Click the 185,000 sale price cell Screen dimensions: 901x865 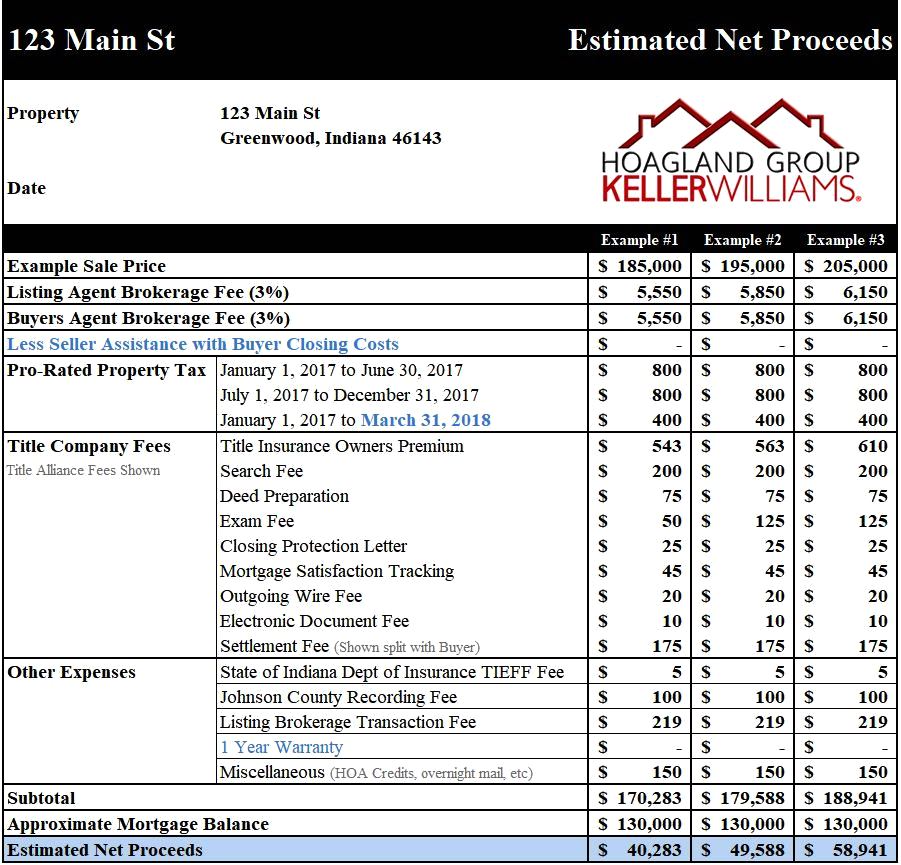(640, 266)
